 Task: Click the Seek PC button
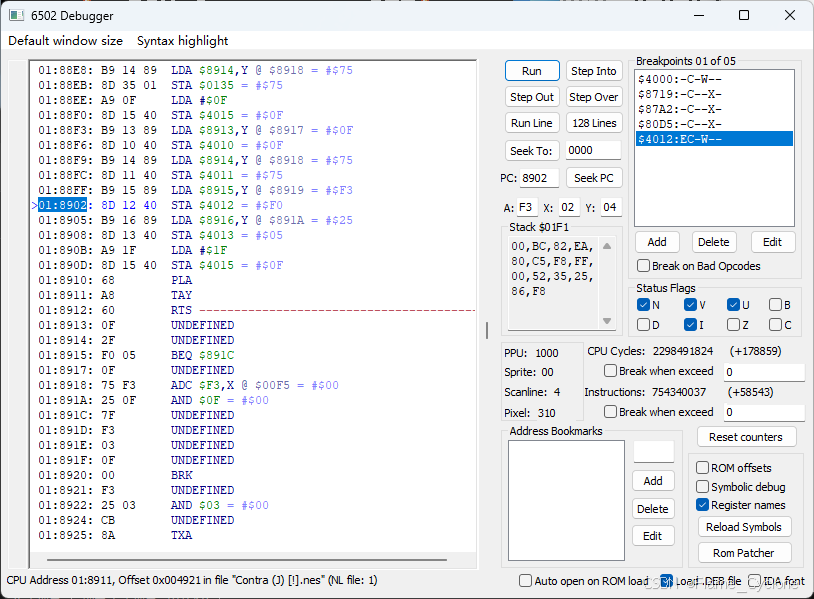click(594, 178)
